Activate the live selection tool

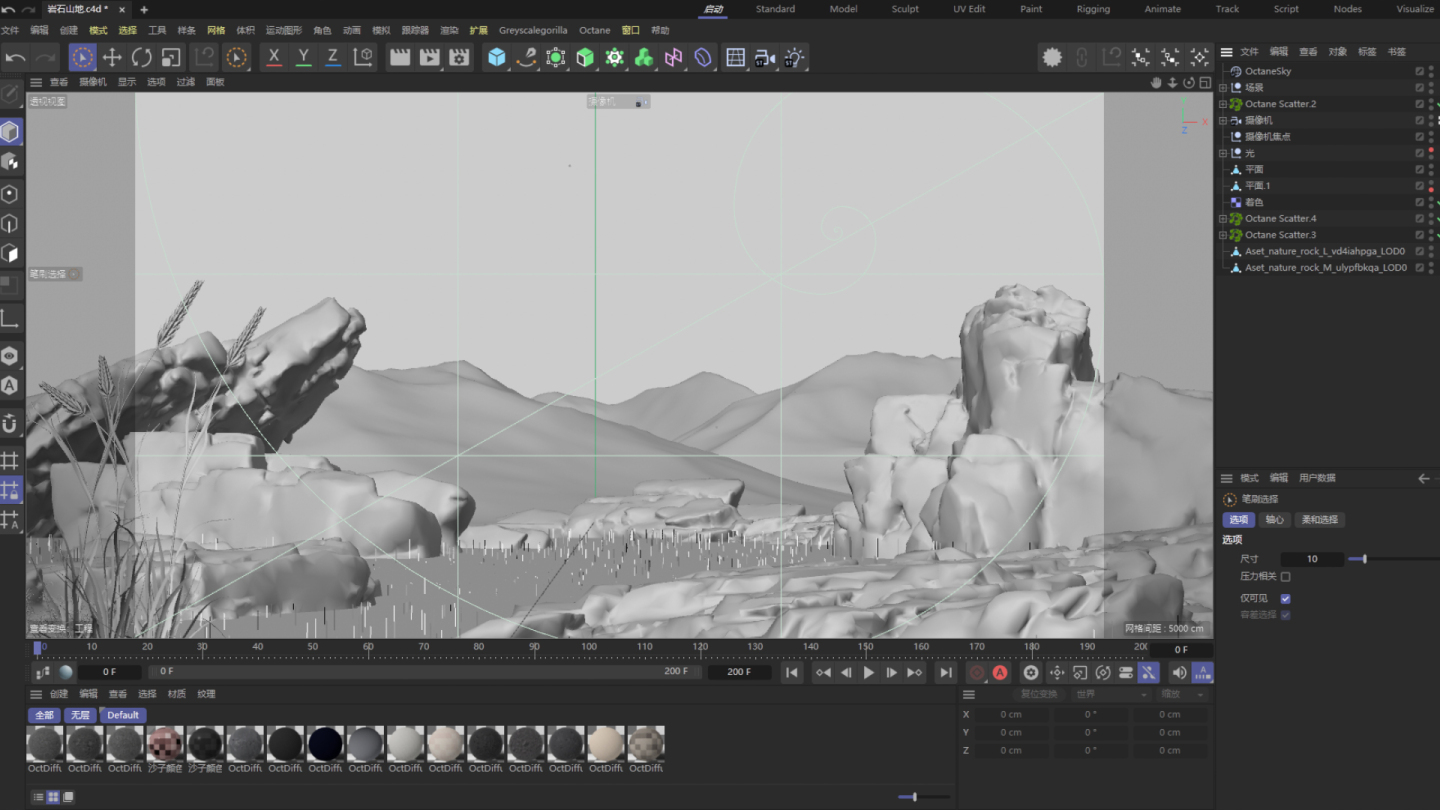coord(83,57)
